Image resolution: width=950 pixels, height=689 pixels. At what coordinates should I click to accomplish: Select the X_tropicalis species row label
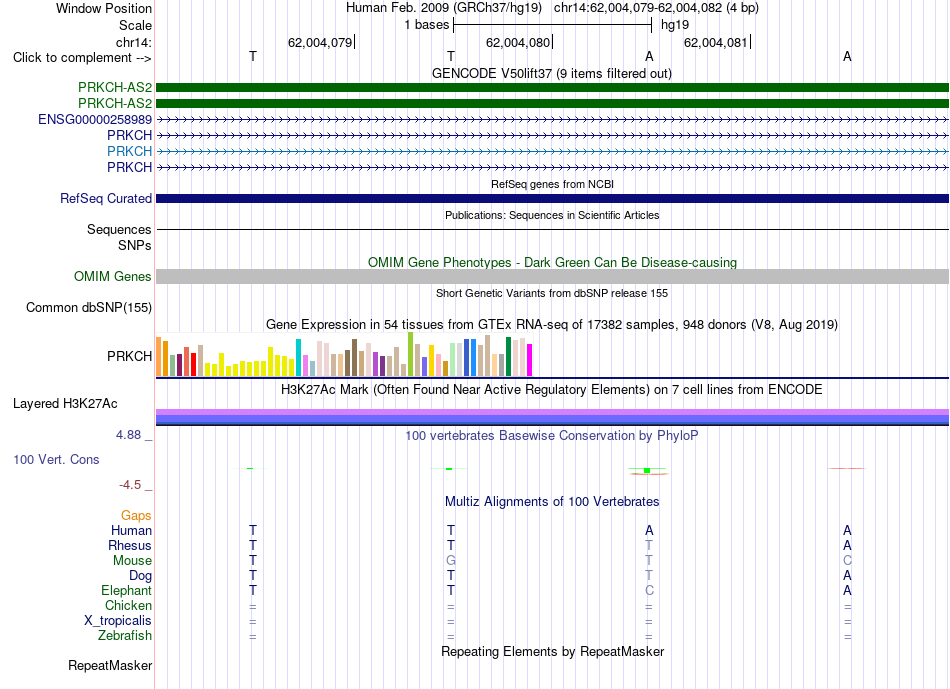[x=118, y=621]
